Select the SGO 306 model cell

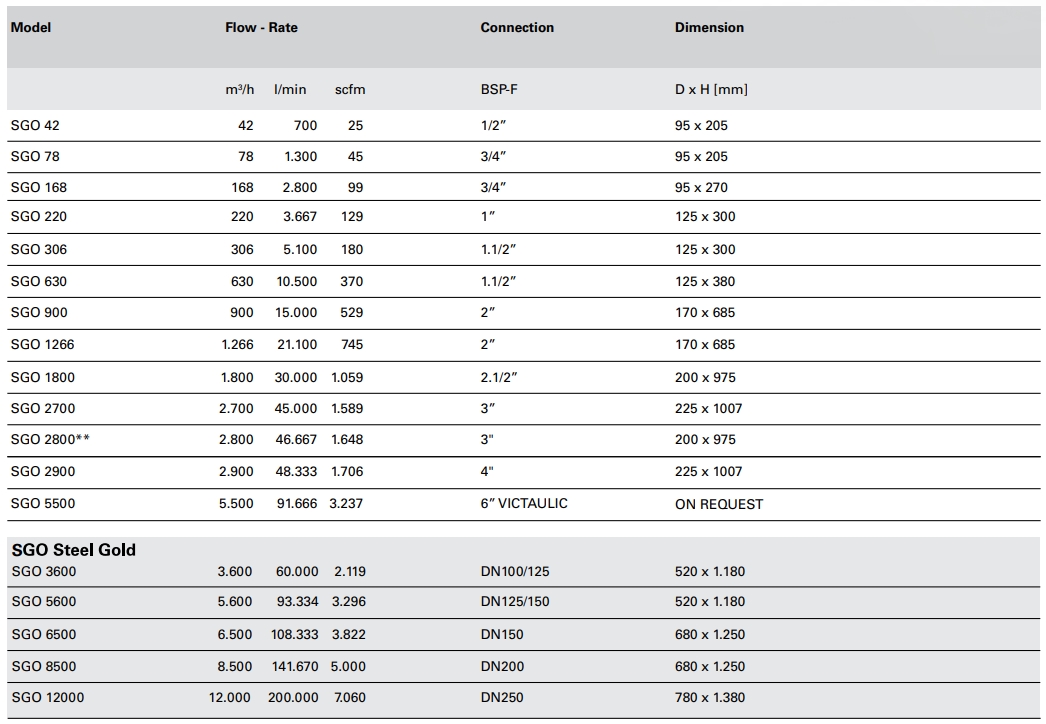point(39,250)
